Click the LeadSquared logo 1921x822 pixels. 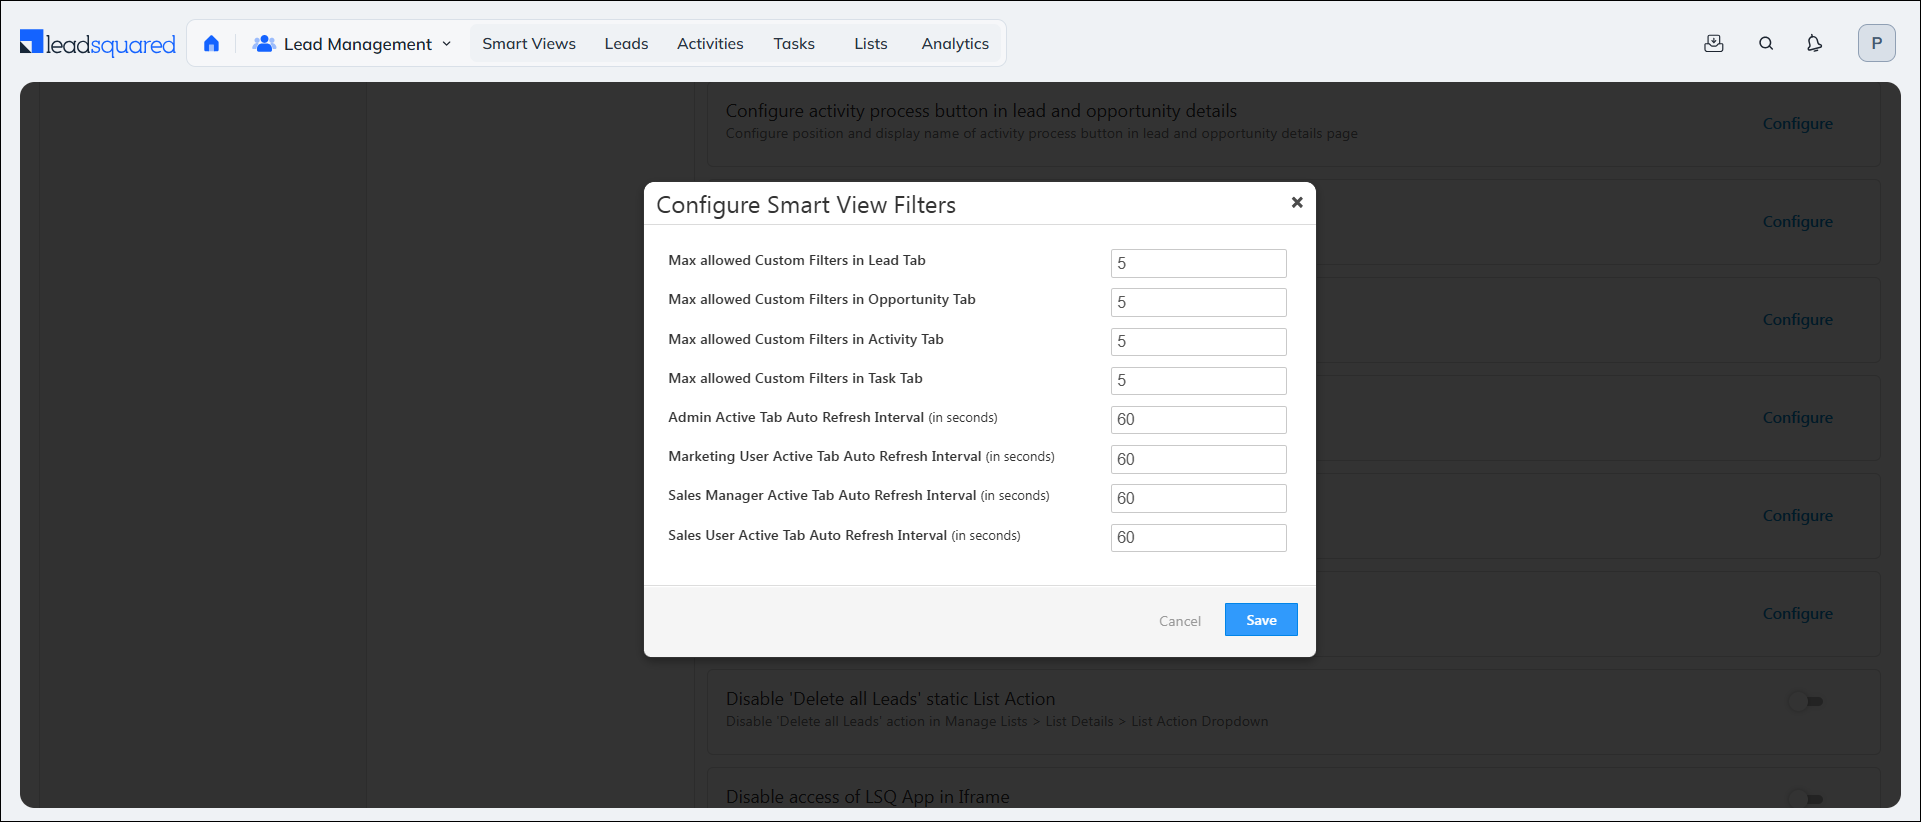pyautogui.click(x=98, y=43)
